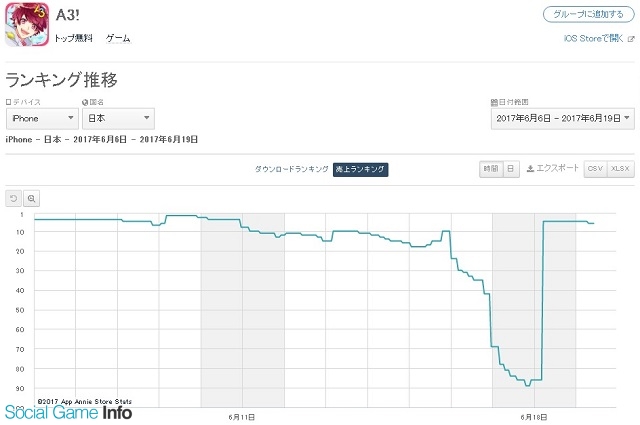
Task: Click the A3! app icon thumbnail
Action: [x=27, y=24]
